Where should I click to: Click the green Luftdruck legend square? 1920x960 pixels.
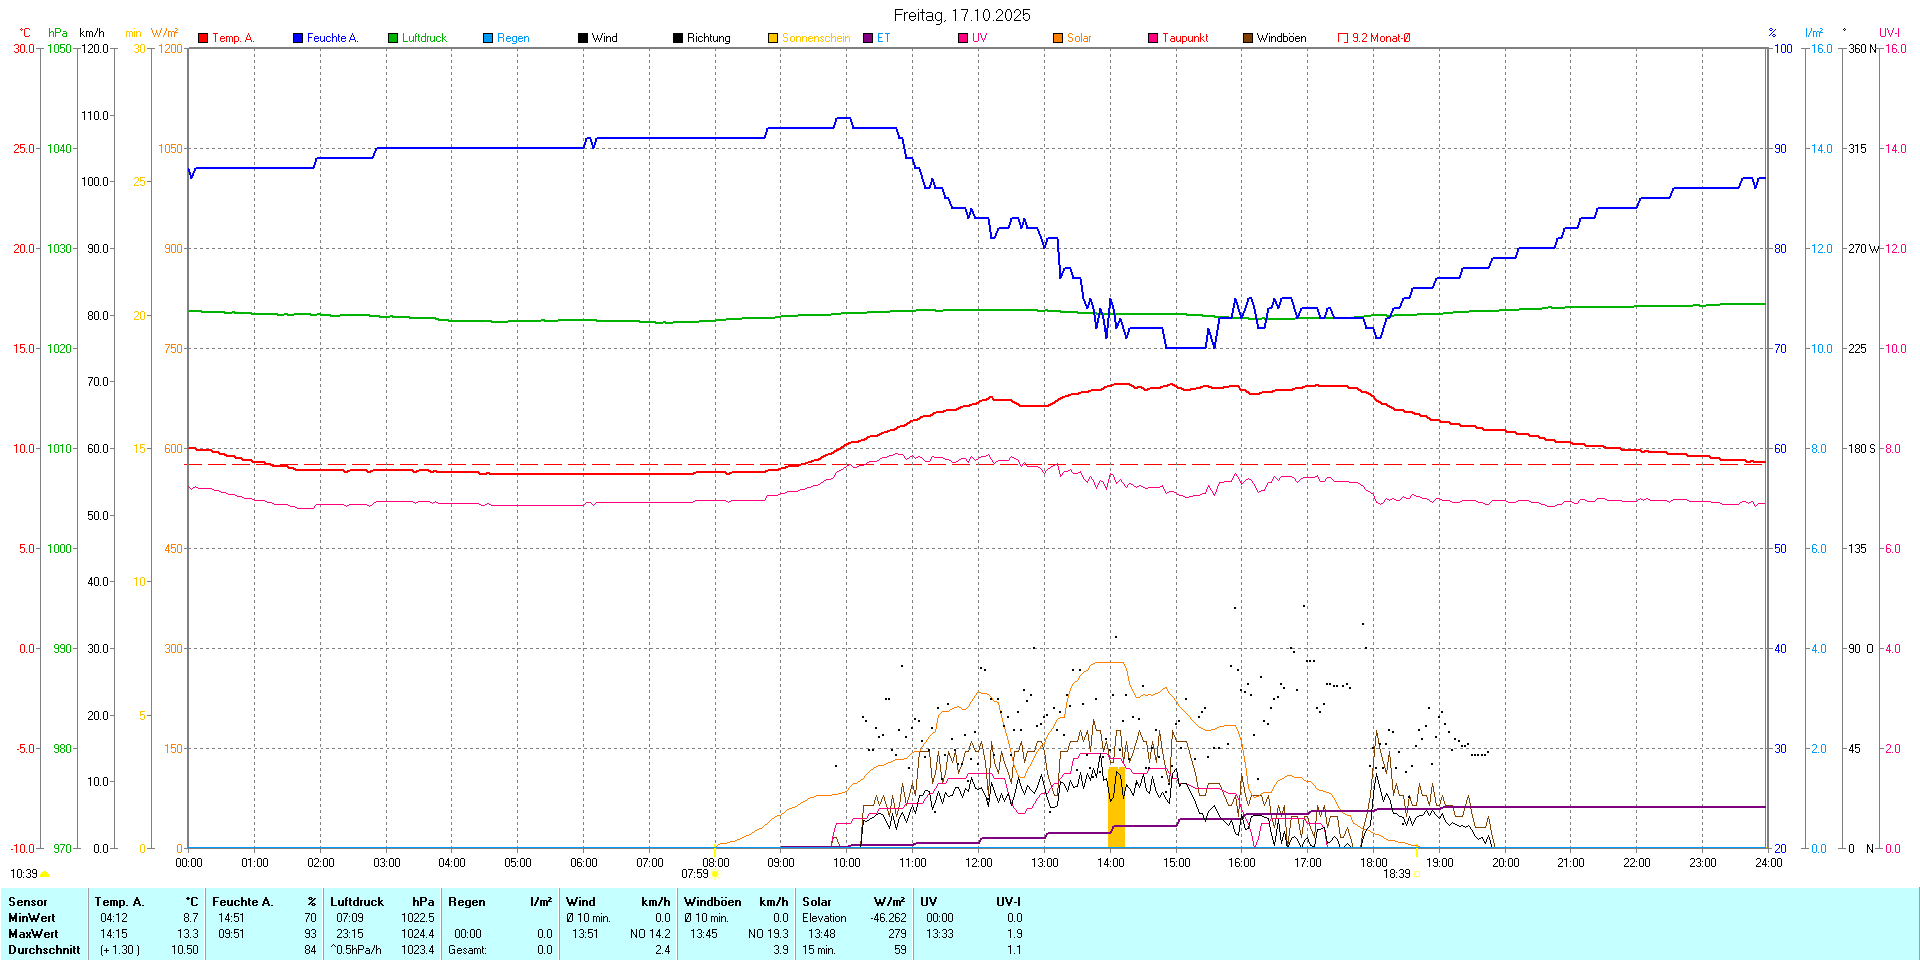[393, 38]
